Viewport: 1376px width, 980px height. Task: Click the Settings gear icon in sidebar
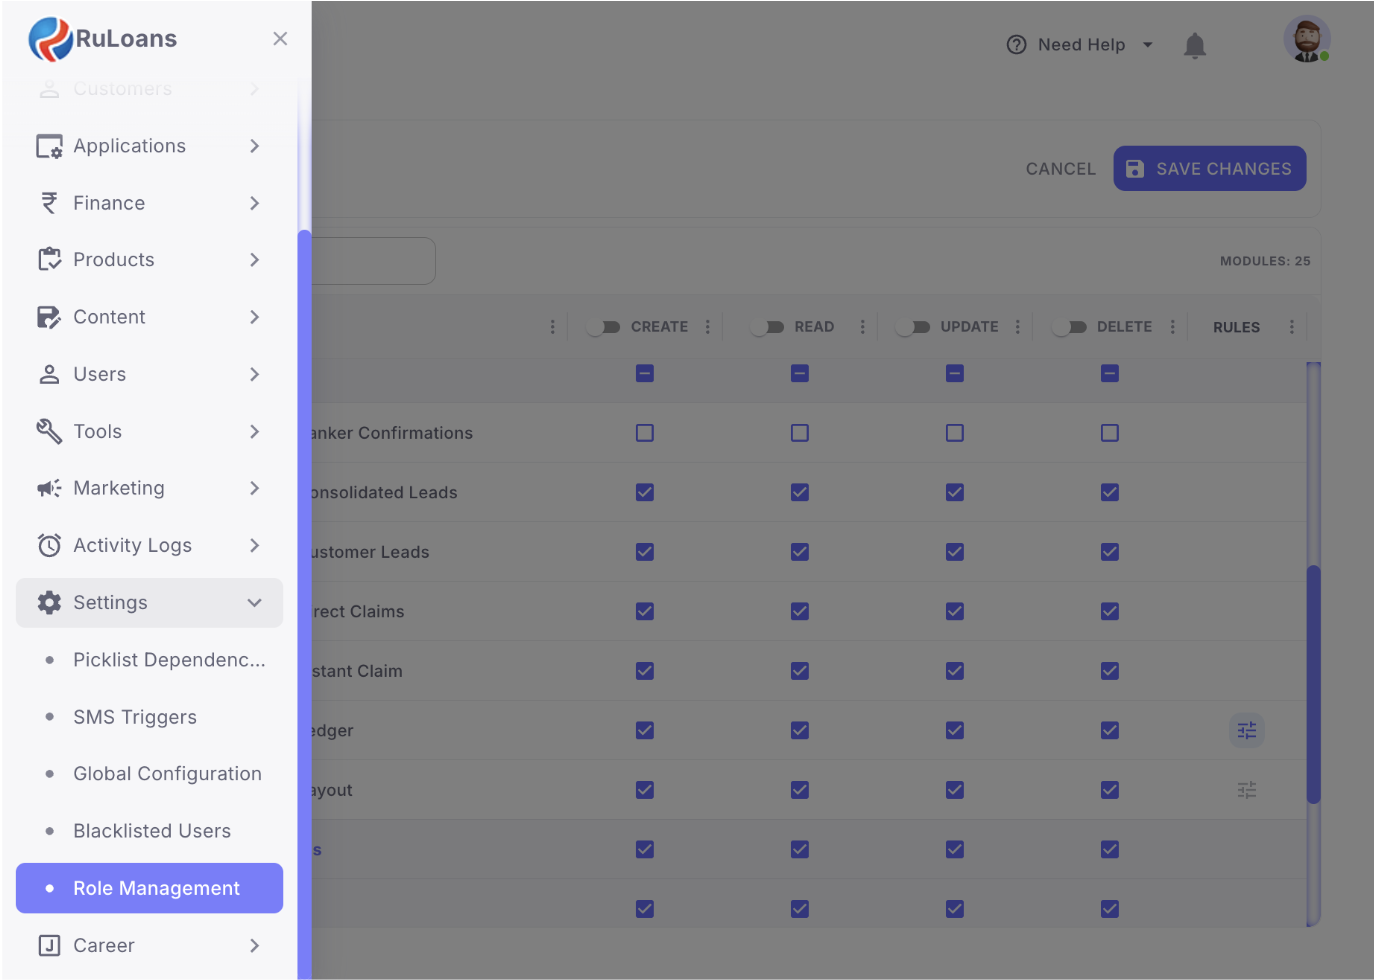click(x=49, y=603)
